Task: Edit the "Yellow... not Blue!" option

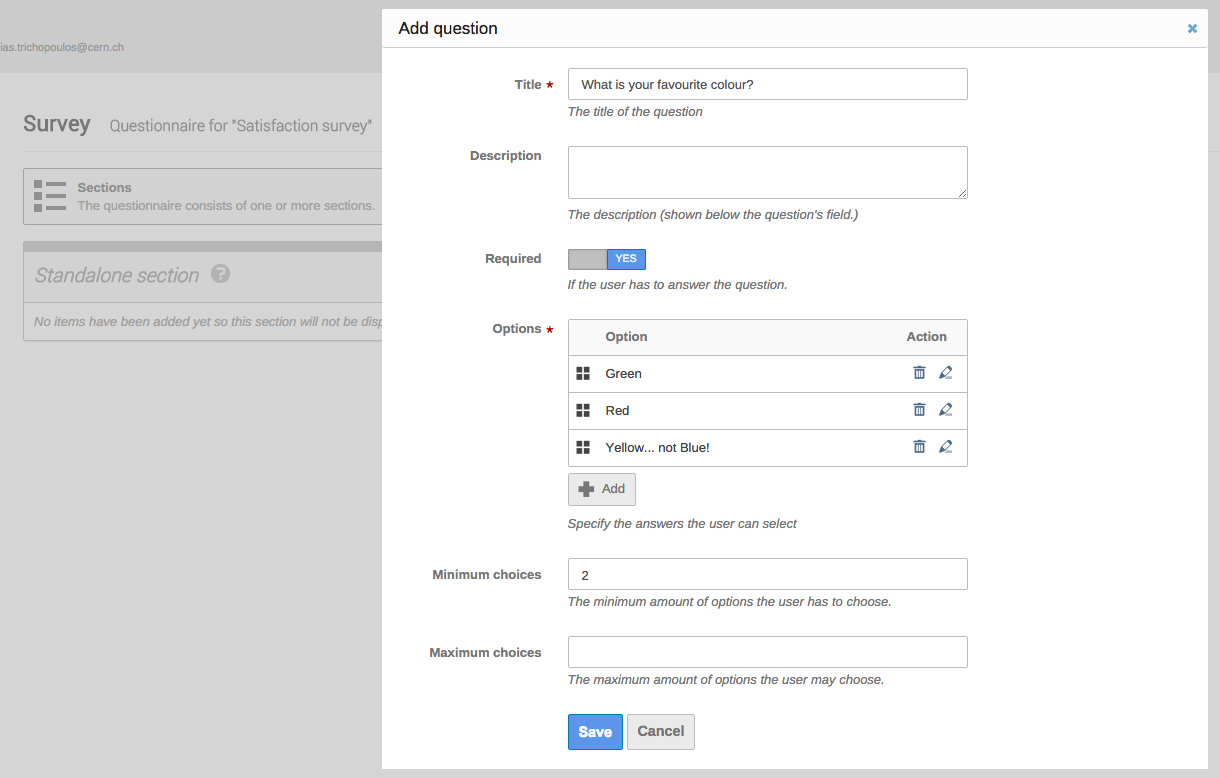Action: coord(945,447)
